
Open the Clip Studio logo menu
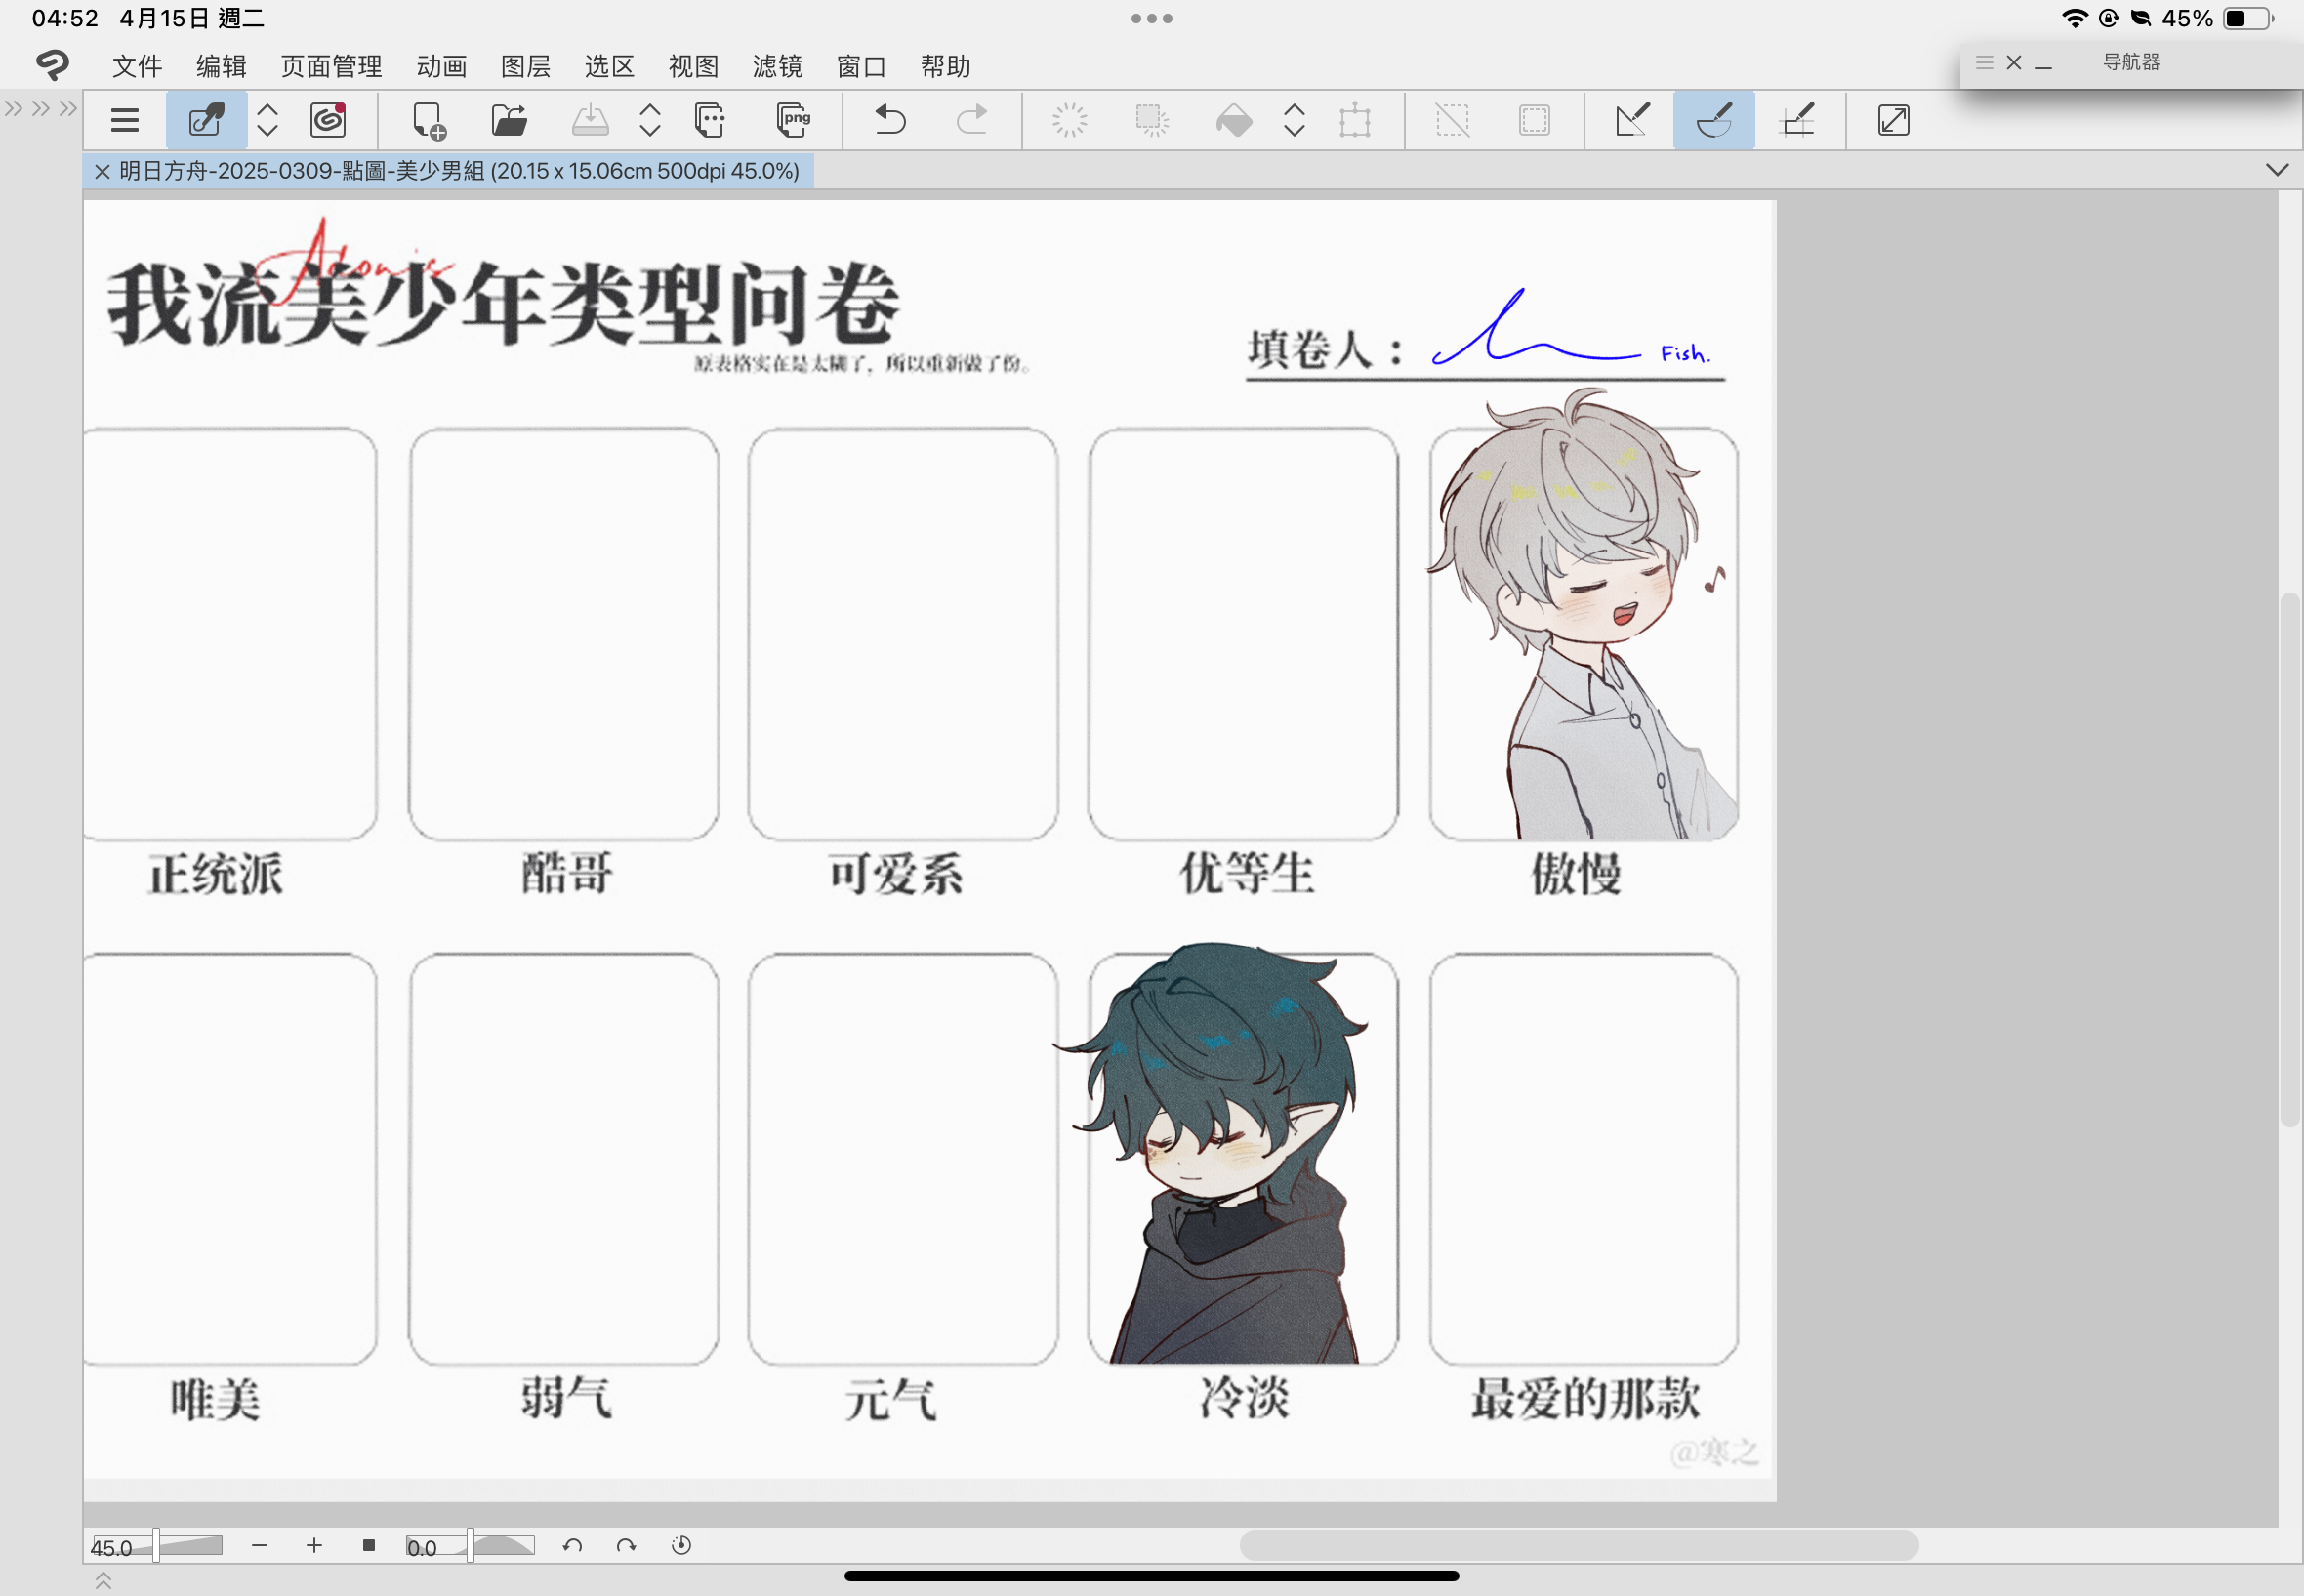click(52, 65)
